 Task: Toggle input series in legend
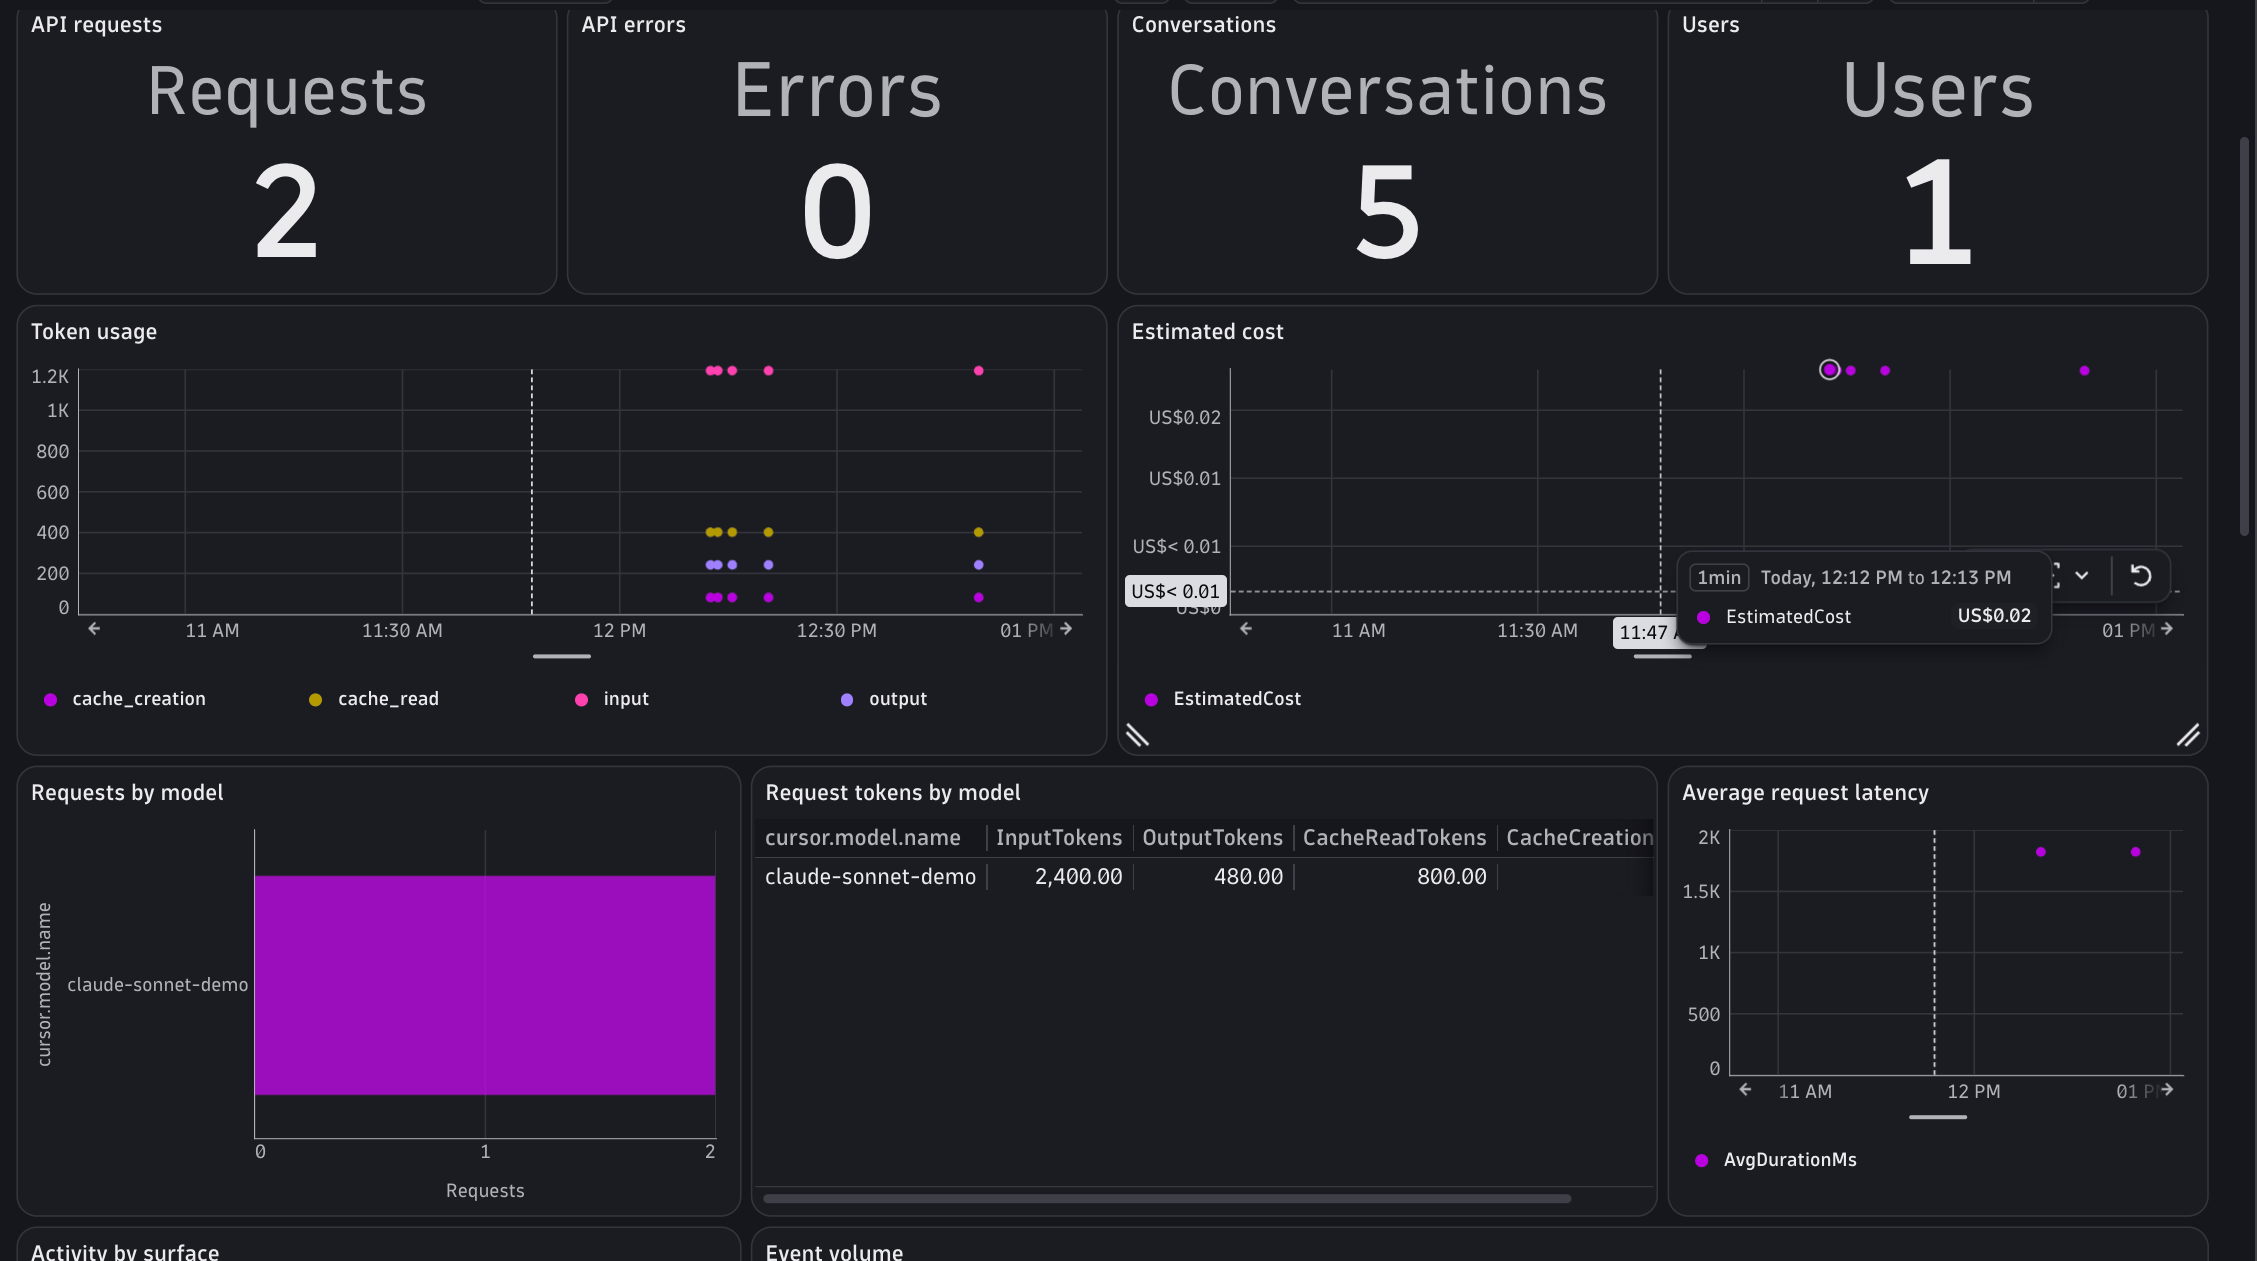612,699
